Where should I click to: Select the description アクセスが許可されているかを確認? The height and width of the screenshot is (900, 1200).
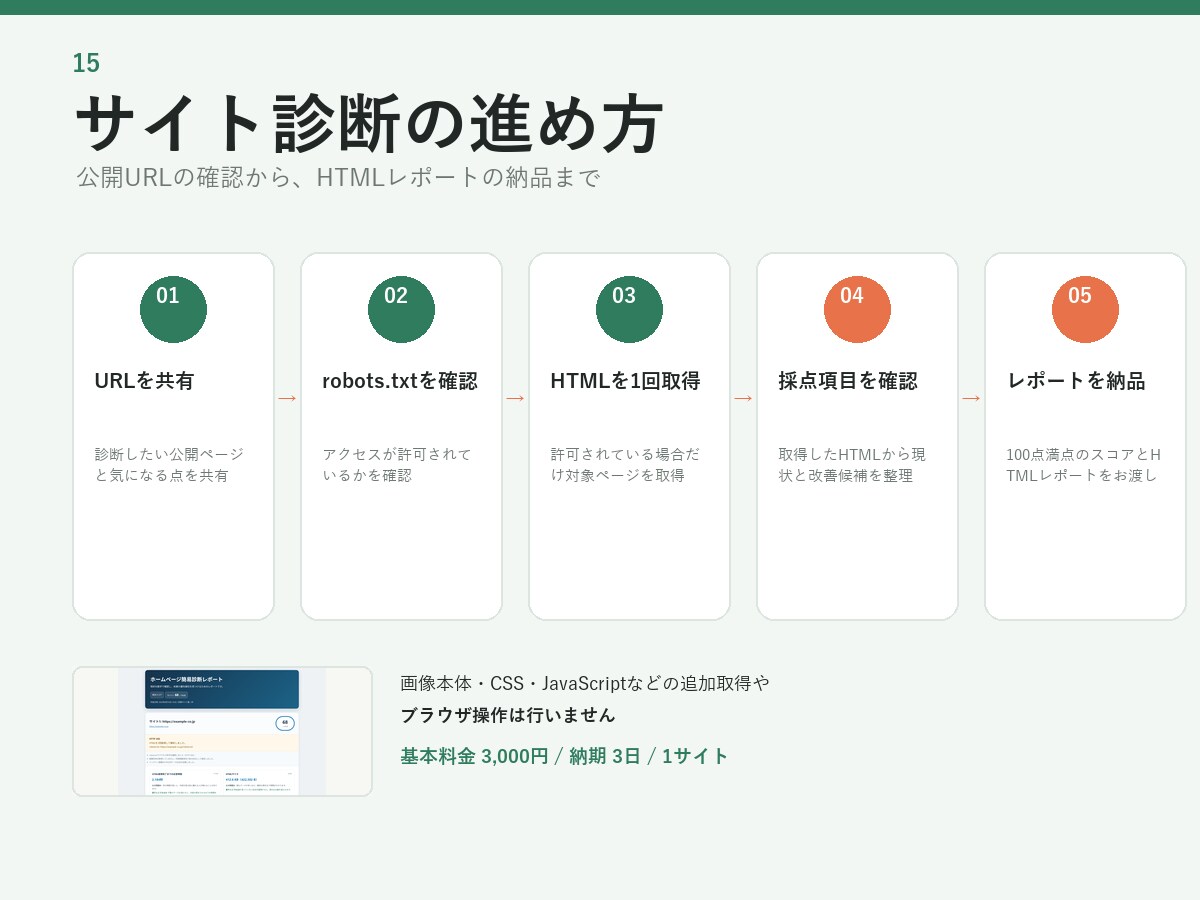[x=397, y=464]
